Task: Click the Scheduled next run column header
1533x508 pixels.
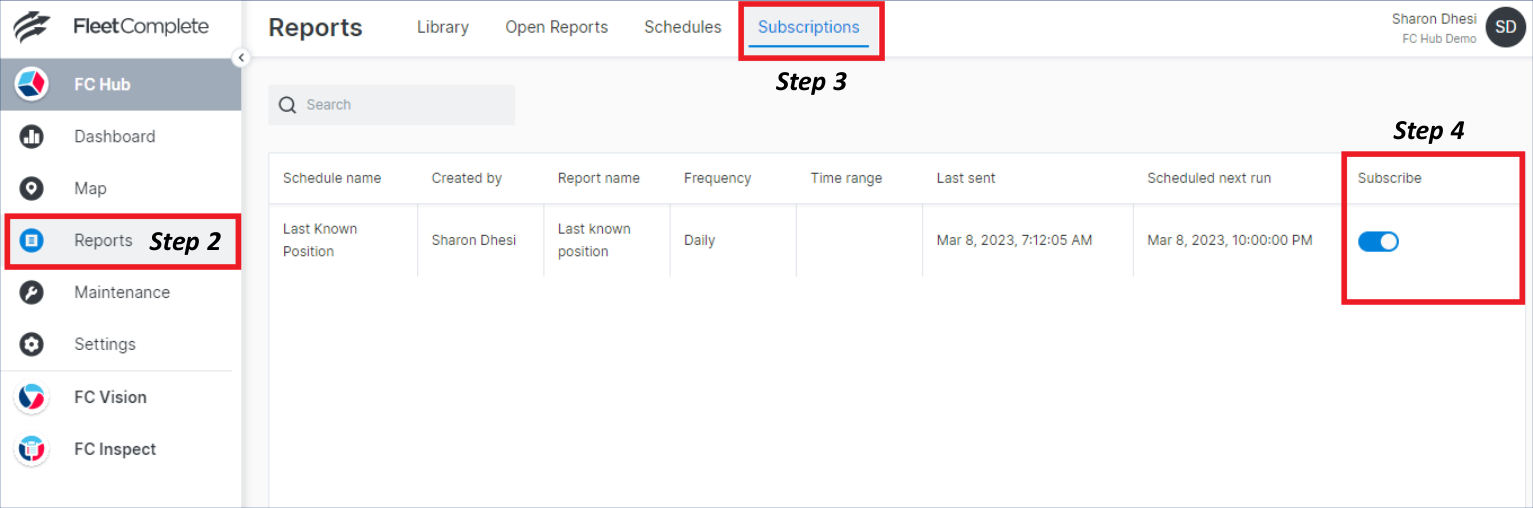Action: click(1209, 178)
